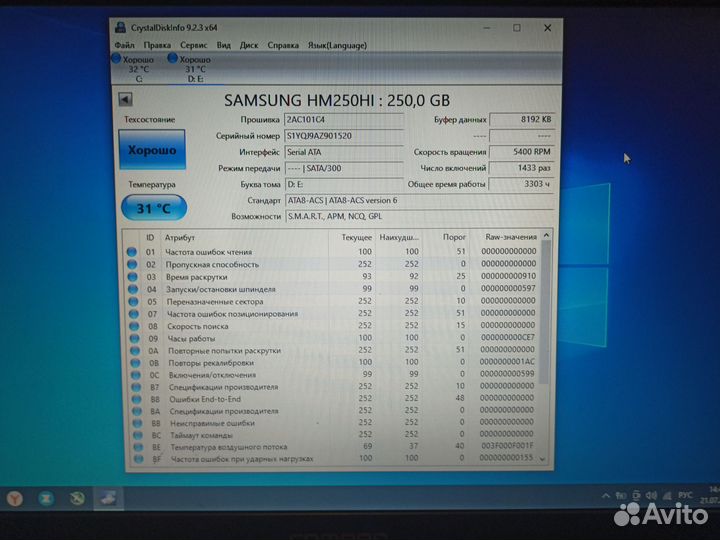The width and height of the screenshot is (720, 540).
Task: Click status icon for Ошибки End-to-End
Action: click(137, 399)
